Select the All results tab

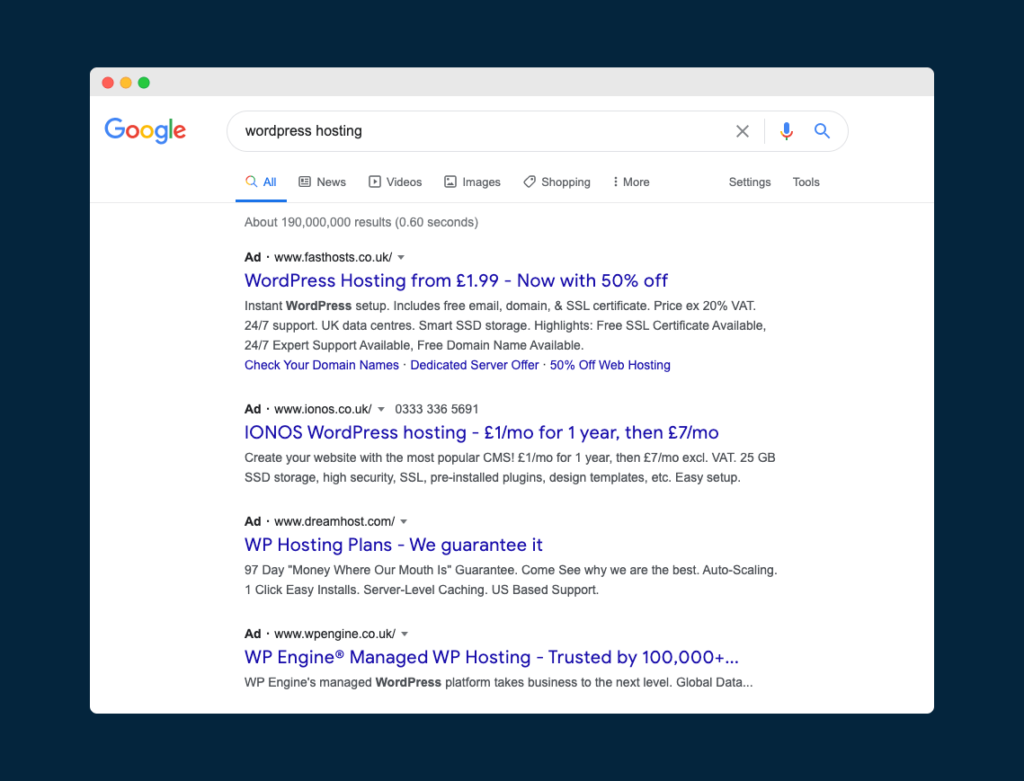[x=261, y=182]
